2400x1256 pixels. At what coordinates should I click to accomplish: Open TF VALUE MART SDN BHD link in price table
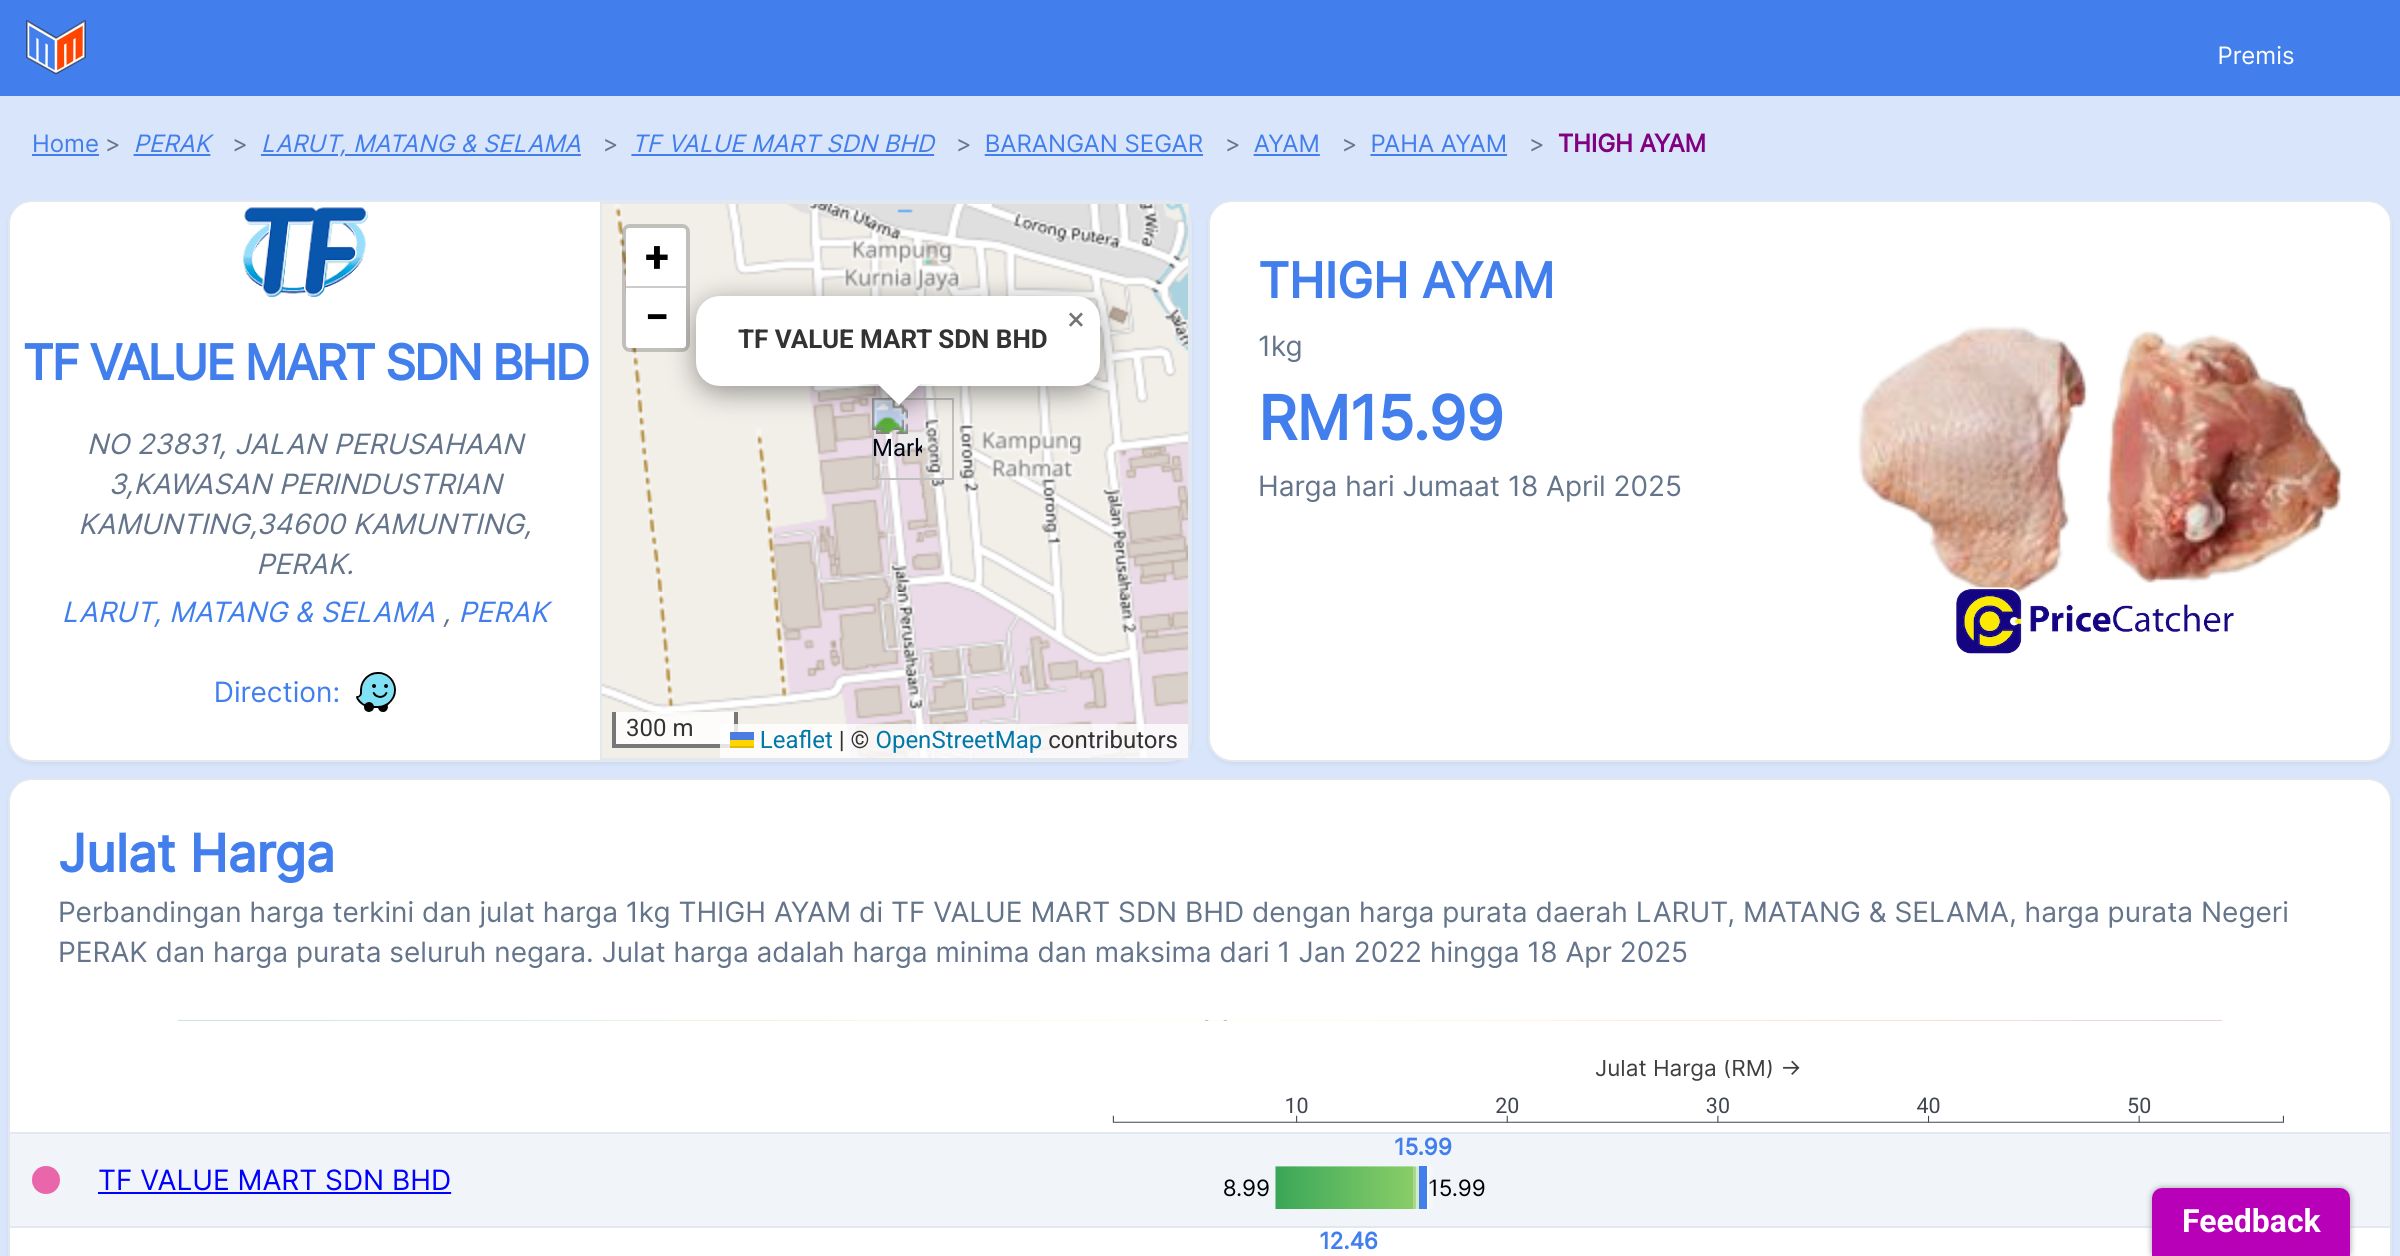click(x=274, y=1180)
